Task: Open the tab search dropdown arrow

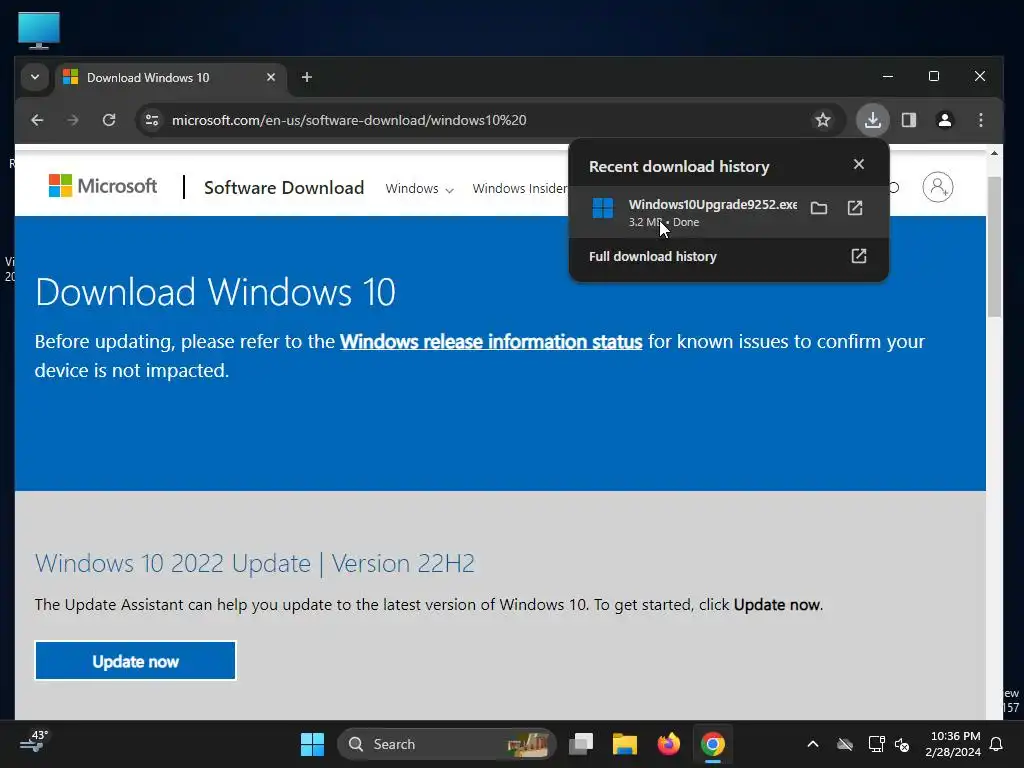Action: 35,77
